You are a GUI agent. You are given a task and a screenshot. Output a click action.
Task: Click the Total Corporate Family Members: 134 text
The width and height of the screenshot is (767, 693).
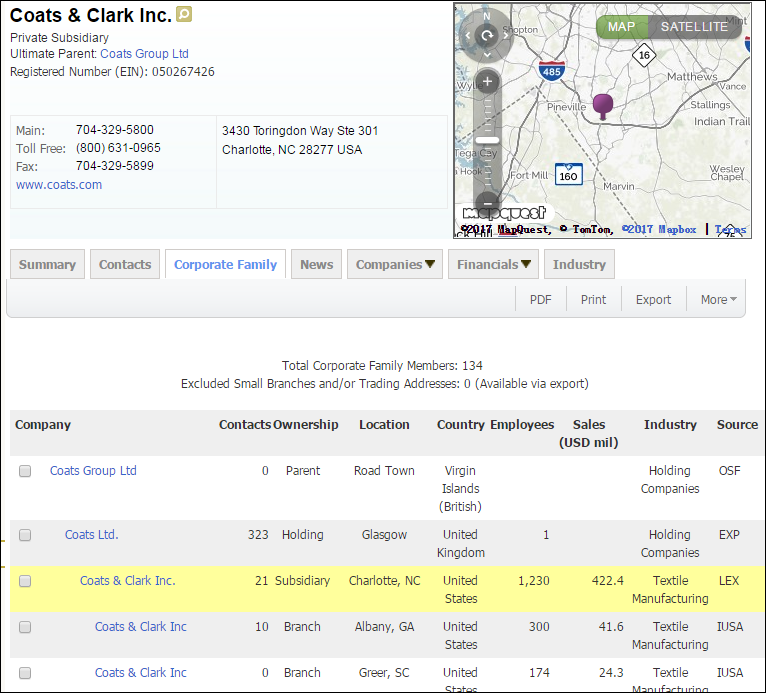tap(382, 365)
